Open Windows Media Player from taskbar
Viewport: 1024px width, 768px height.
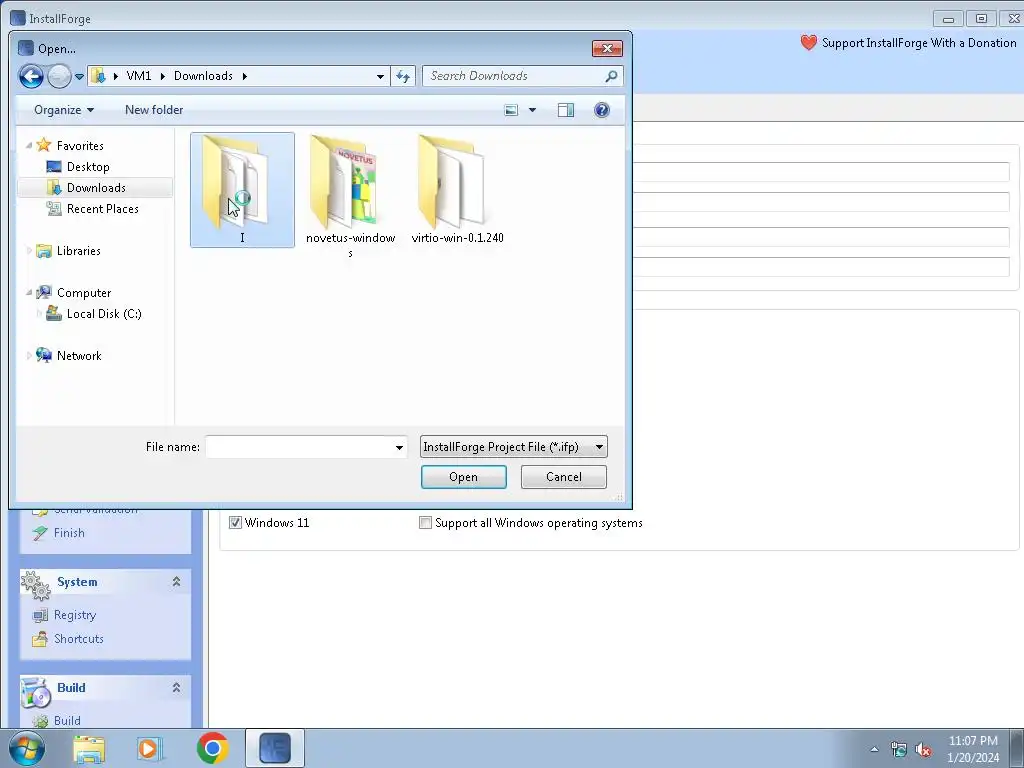pyautogui.click(x=150, y=749)
